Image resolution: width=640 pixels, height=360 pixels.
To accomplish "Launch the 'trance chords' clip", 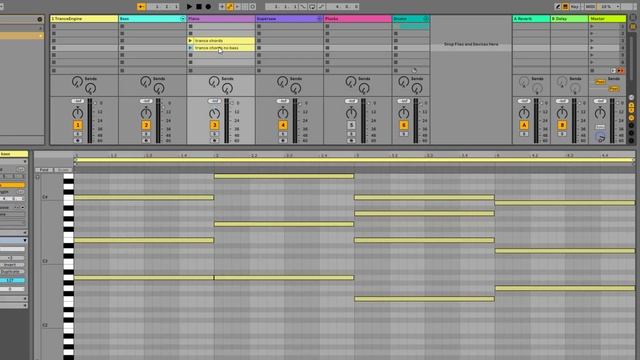I will coord(190,41).
